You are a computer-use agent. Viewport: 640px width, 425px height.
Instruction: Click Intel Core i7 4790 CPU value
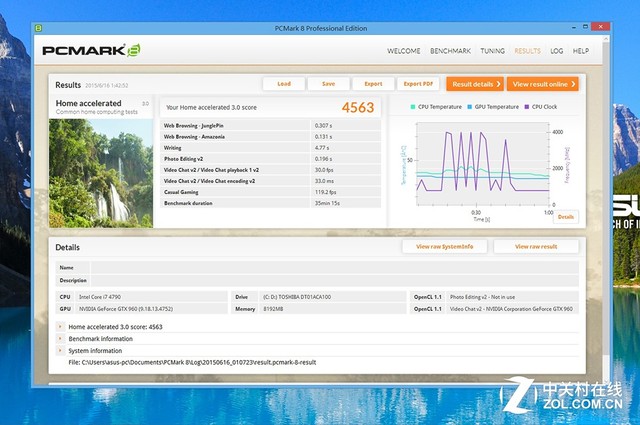pyautogui.click(x=100, y=297)
